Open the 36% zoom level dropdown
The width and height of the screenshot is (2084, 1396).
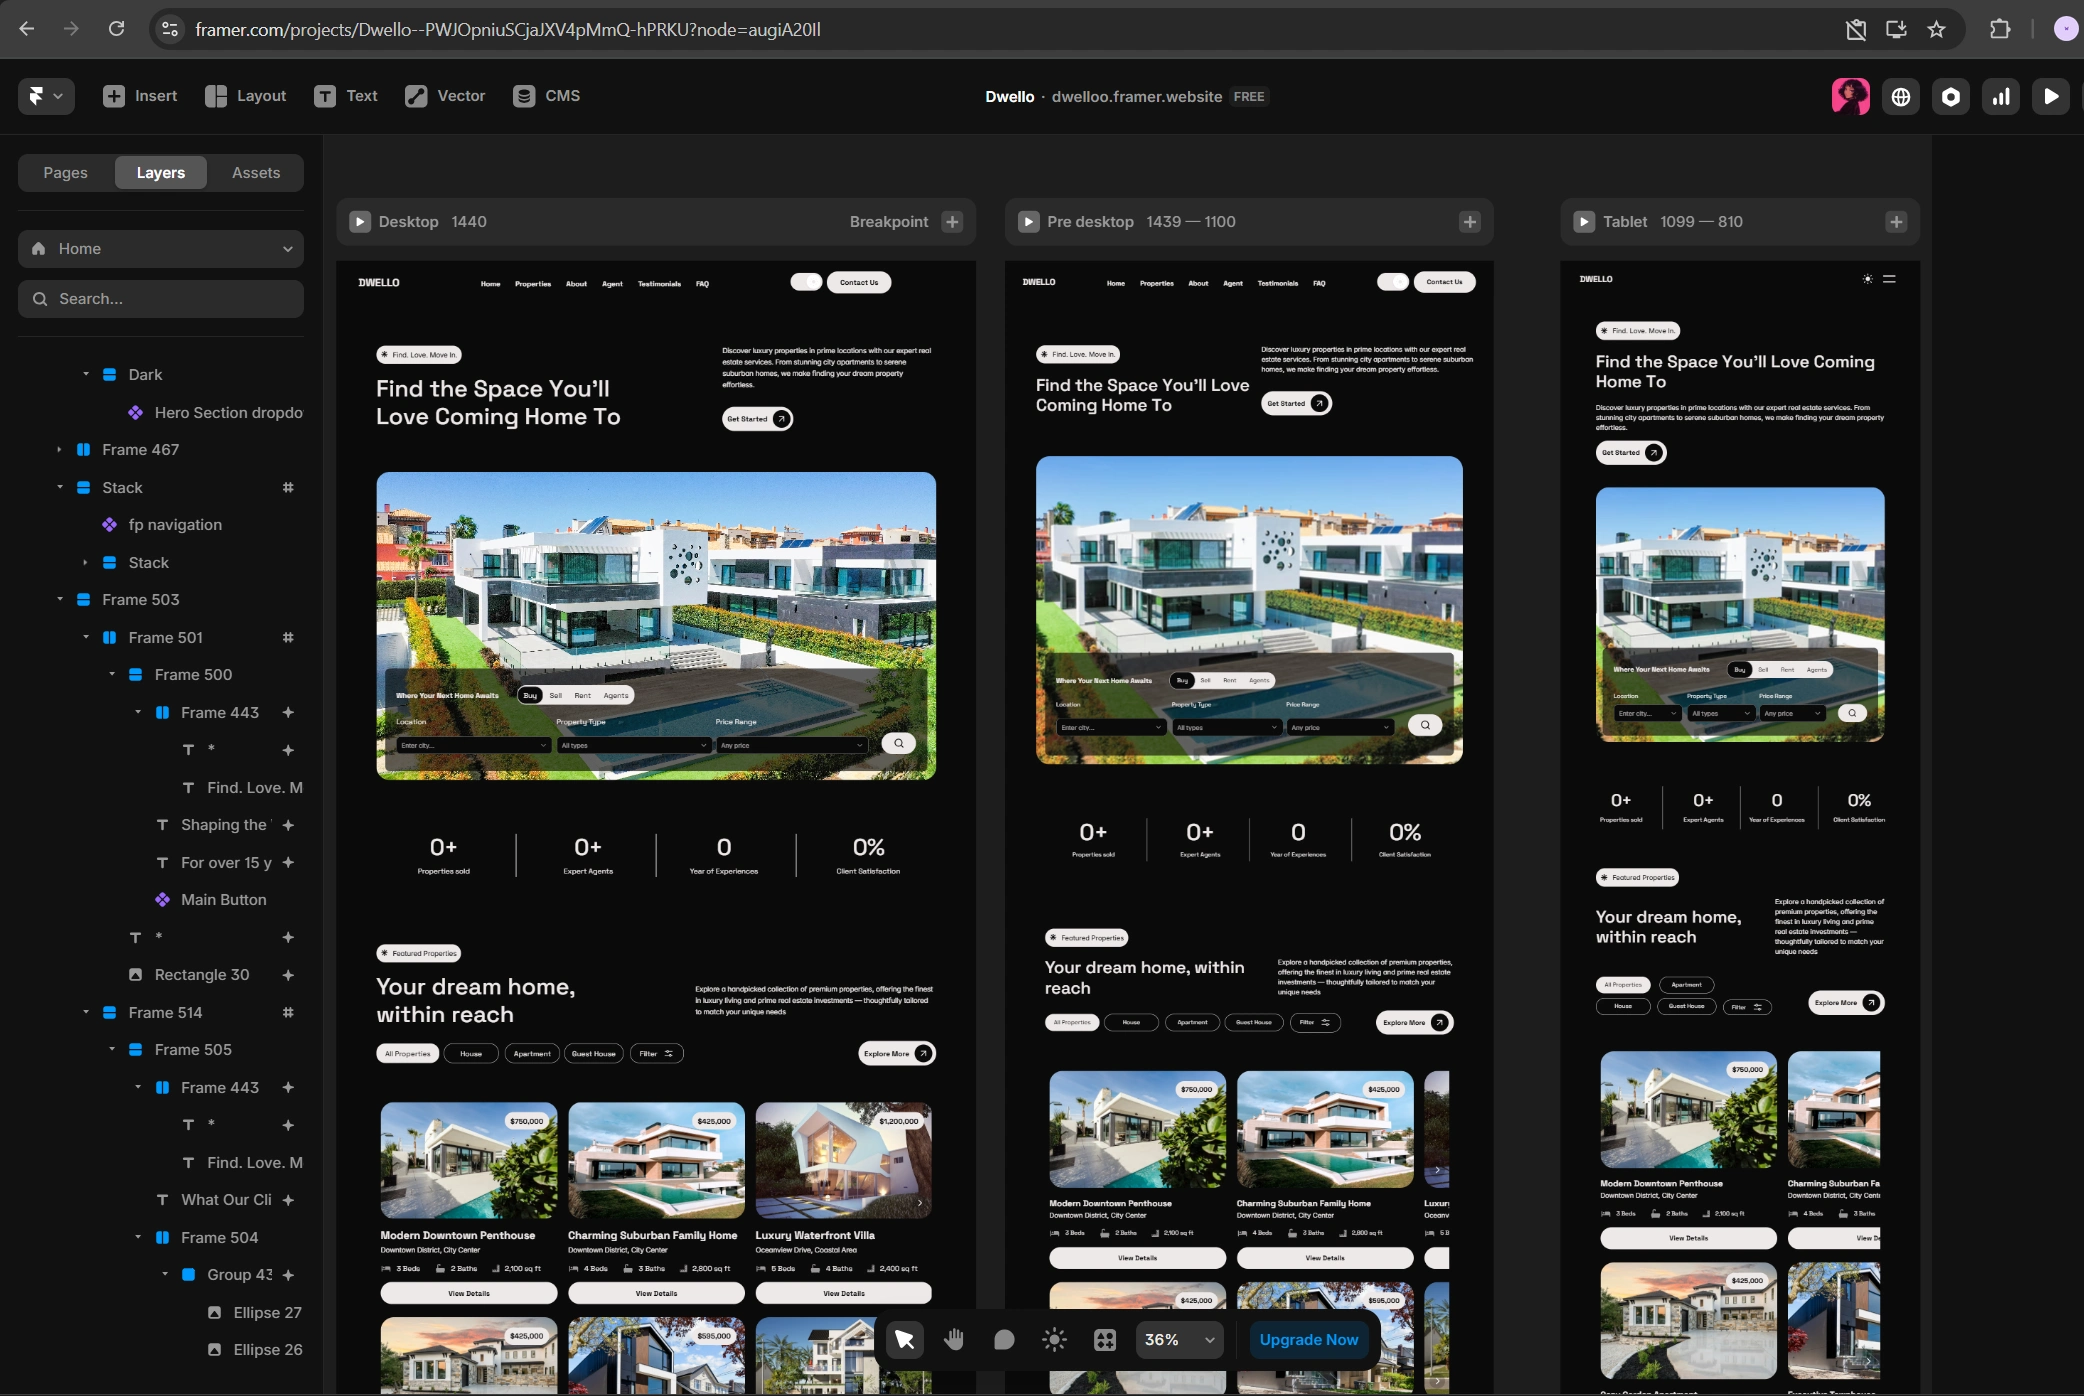(x=1177, y=1339)
